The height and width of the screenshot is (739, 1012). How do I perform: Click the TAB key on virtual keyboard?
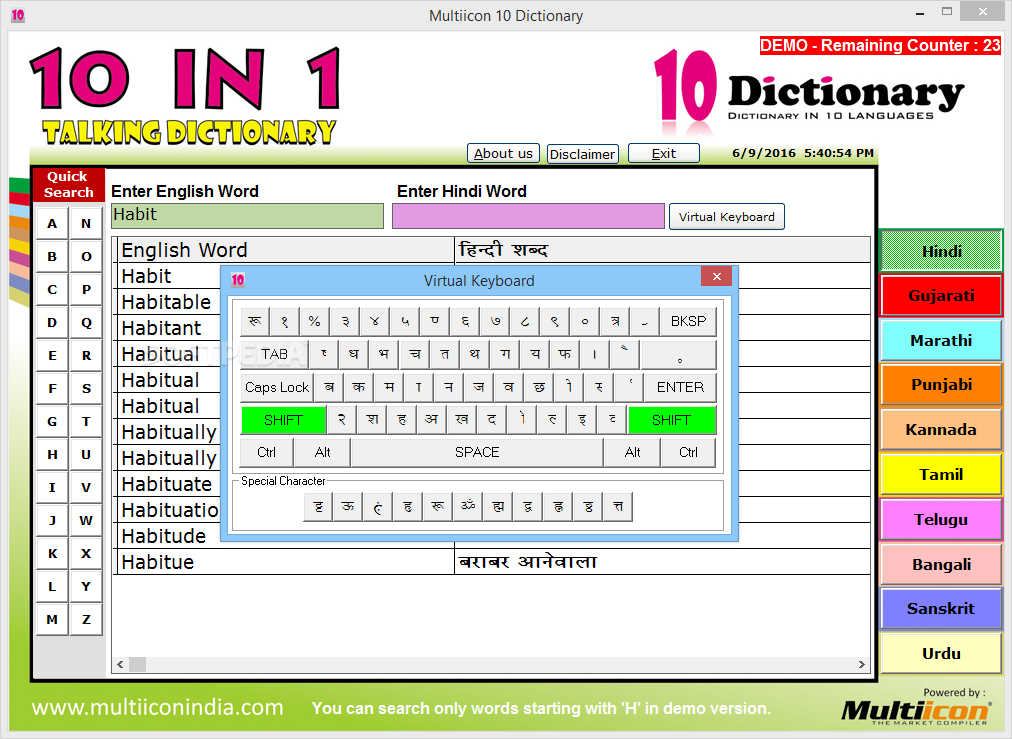tap(274, 354)
